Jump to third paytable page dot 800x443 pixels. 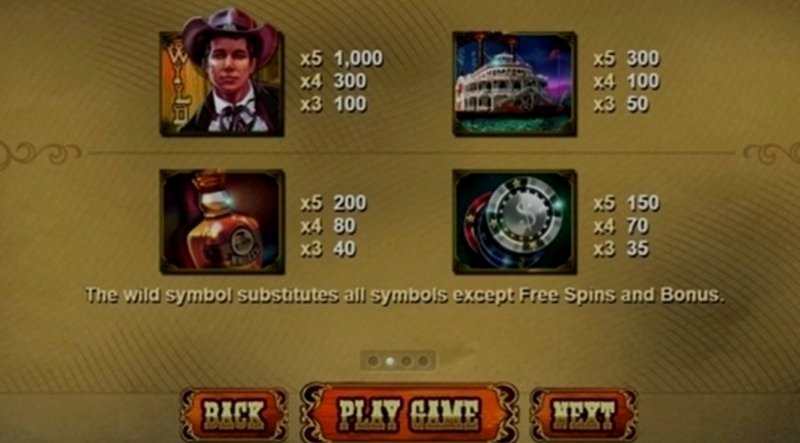tap(406, 361)
